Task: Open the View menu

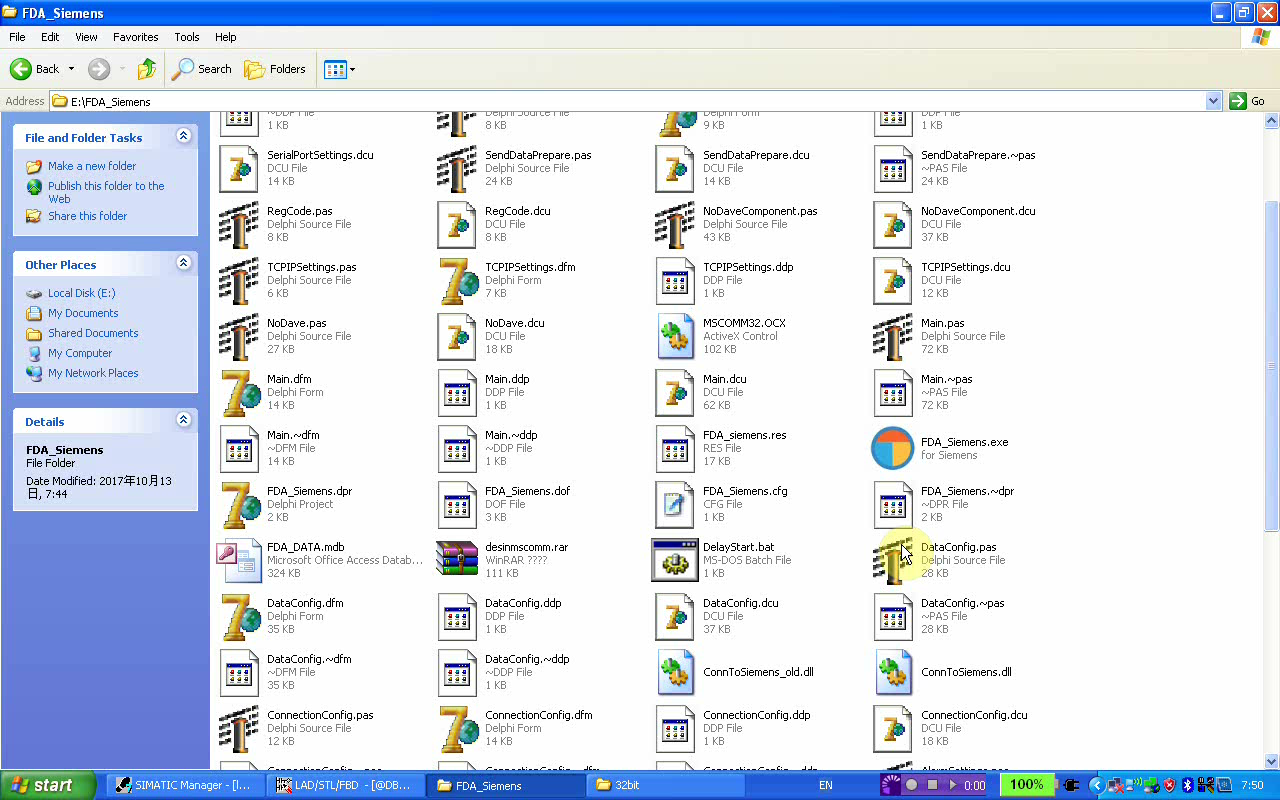Action: coord(87,37)
